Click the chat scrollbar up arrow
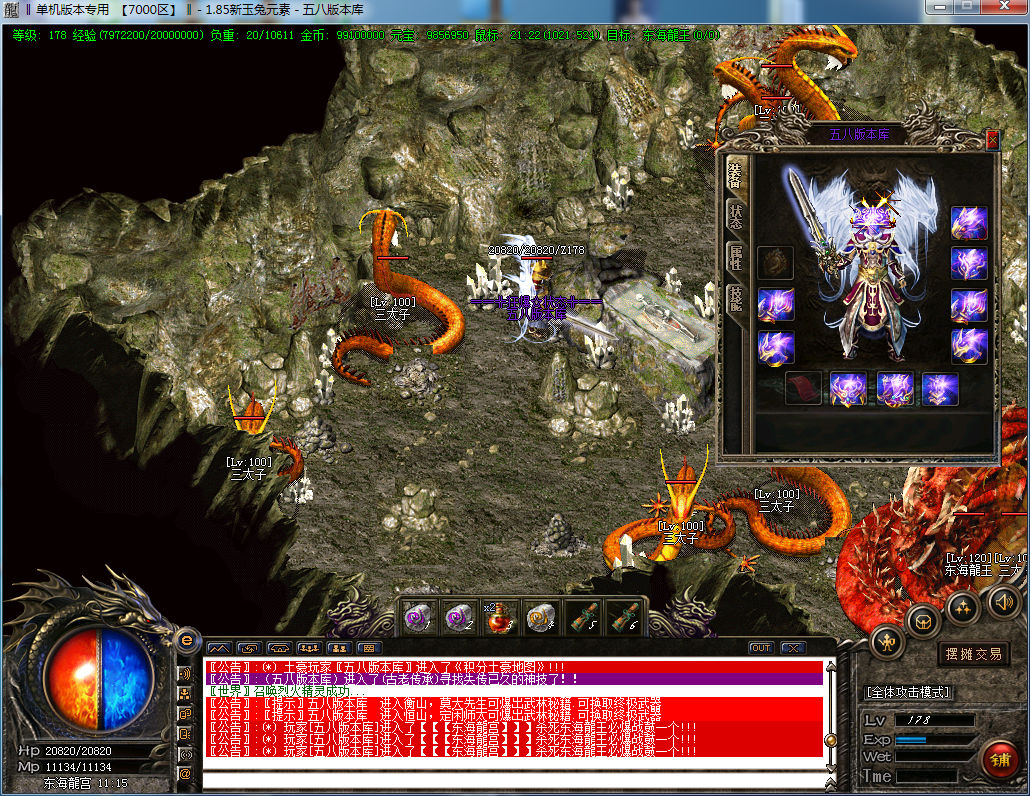Screen dimensions: 1030x796 click(x=830, y=666)
